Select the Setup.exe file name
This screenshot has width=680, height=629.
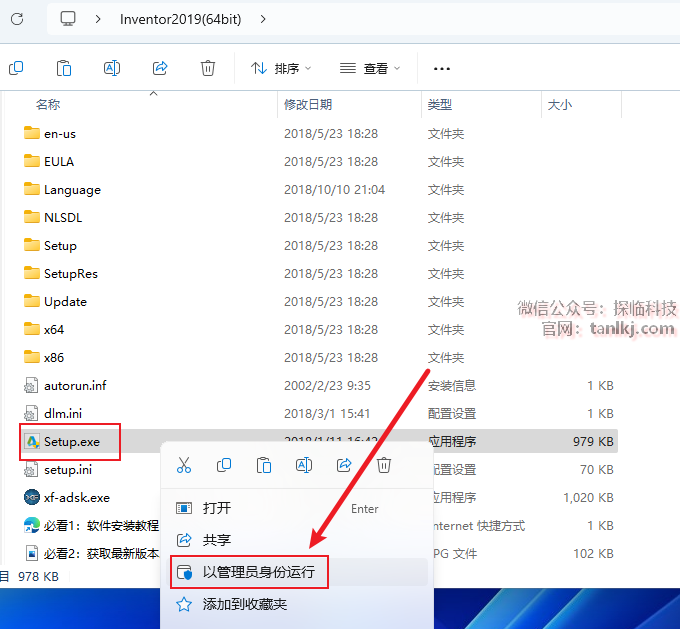(72, 442)
